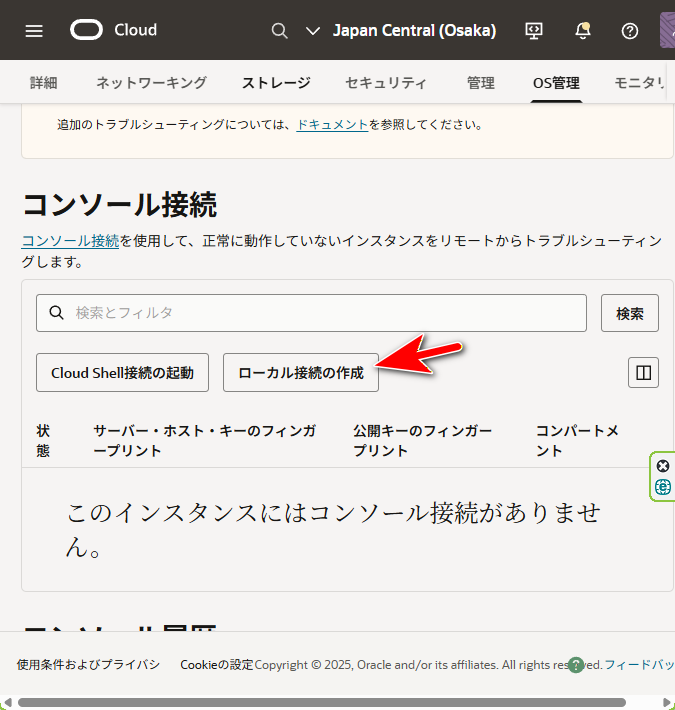Close the floating side widget
Image resolution: width=675 pixels, height=710 pixels.
click(663, 466)
